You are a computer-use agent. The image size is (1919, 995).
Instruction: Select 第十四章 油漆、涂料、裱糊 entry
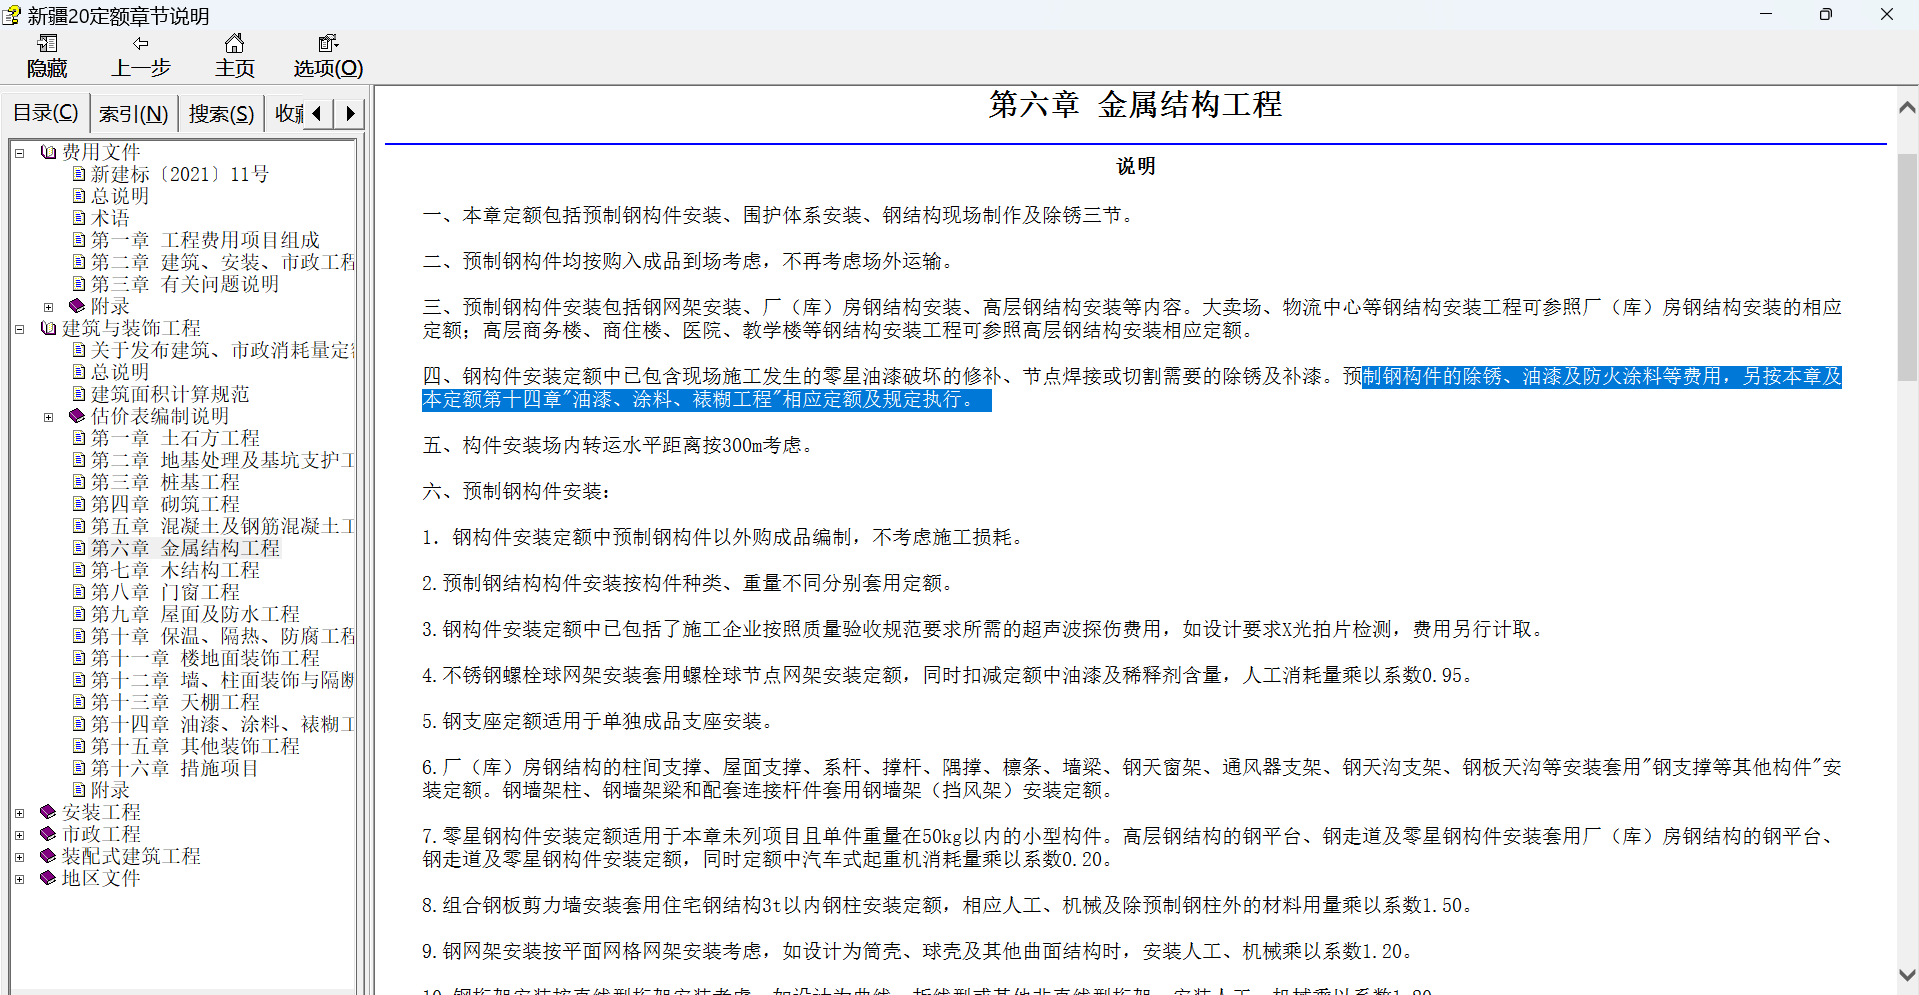[222, 724]
